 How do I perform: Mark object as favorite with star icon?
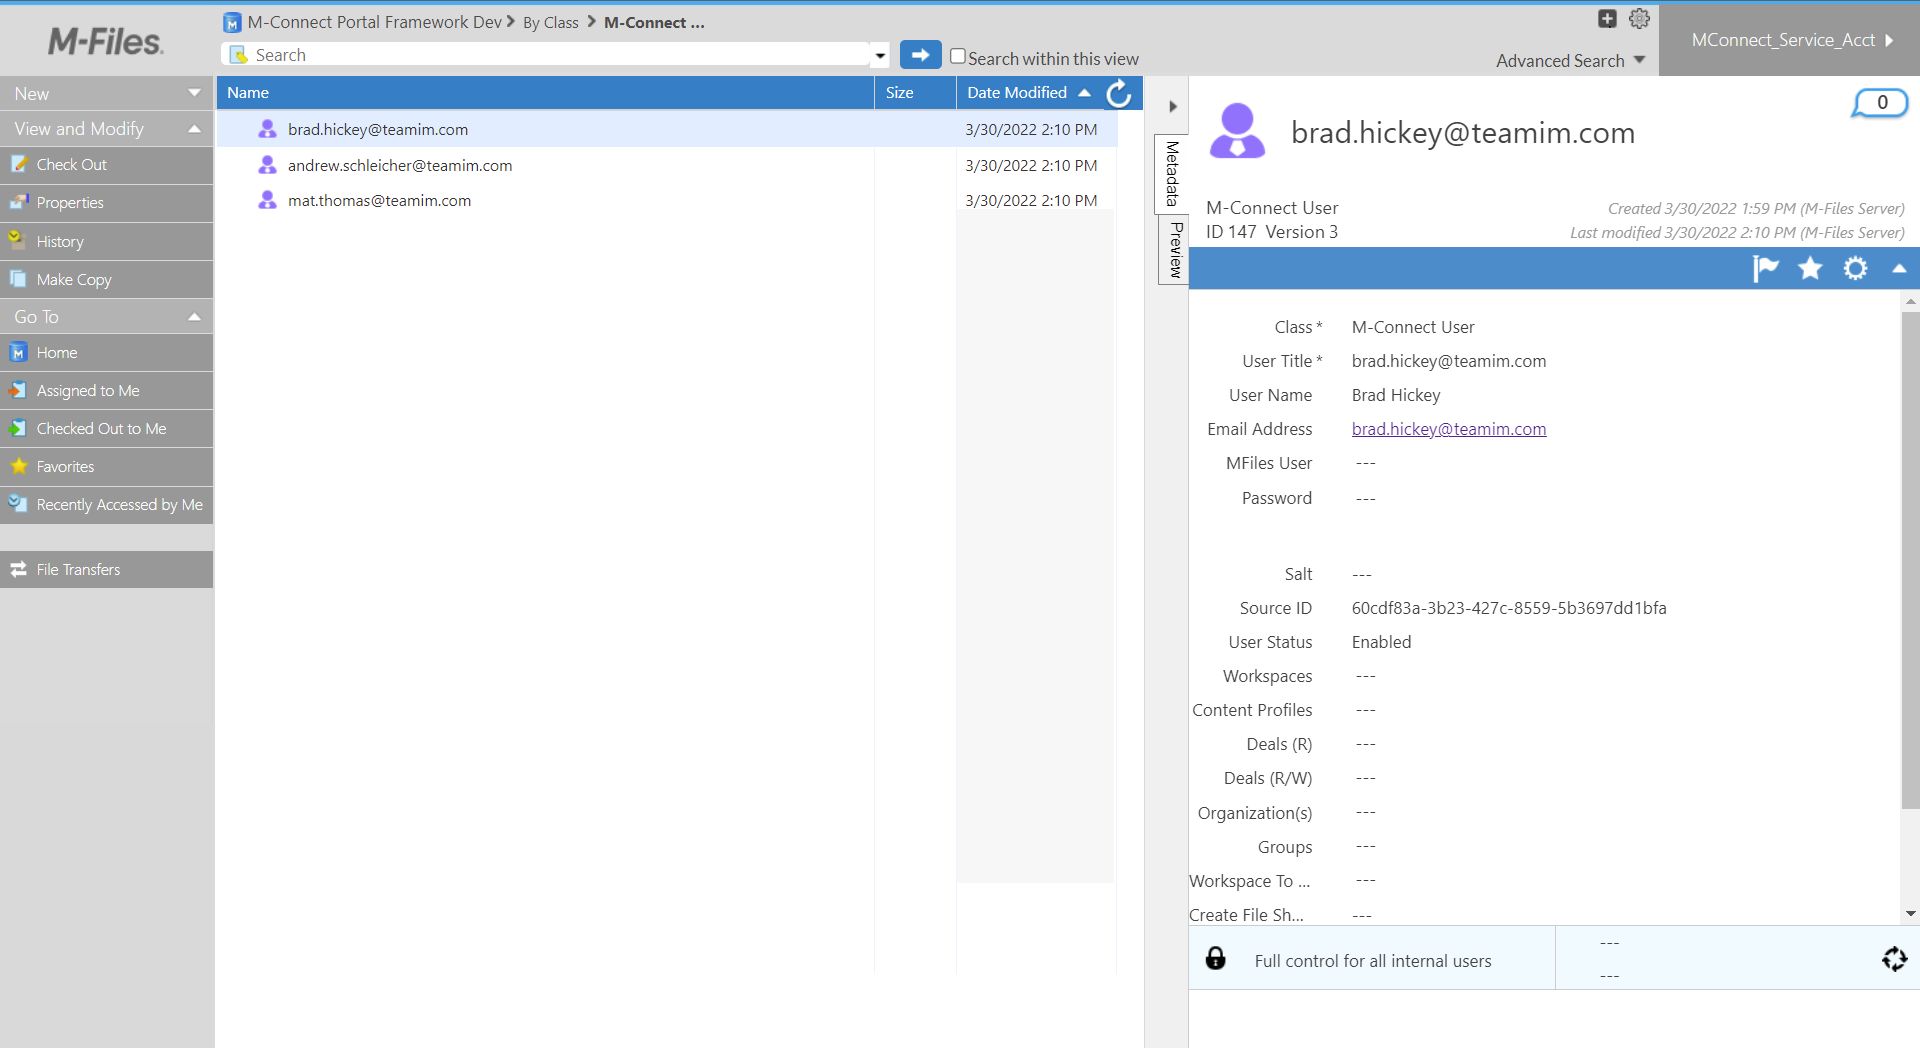tap(1809, 268)
